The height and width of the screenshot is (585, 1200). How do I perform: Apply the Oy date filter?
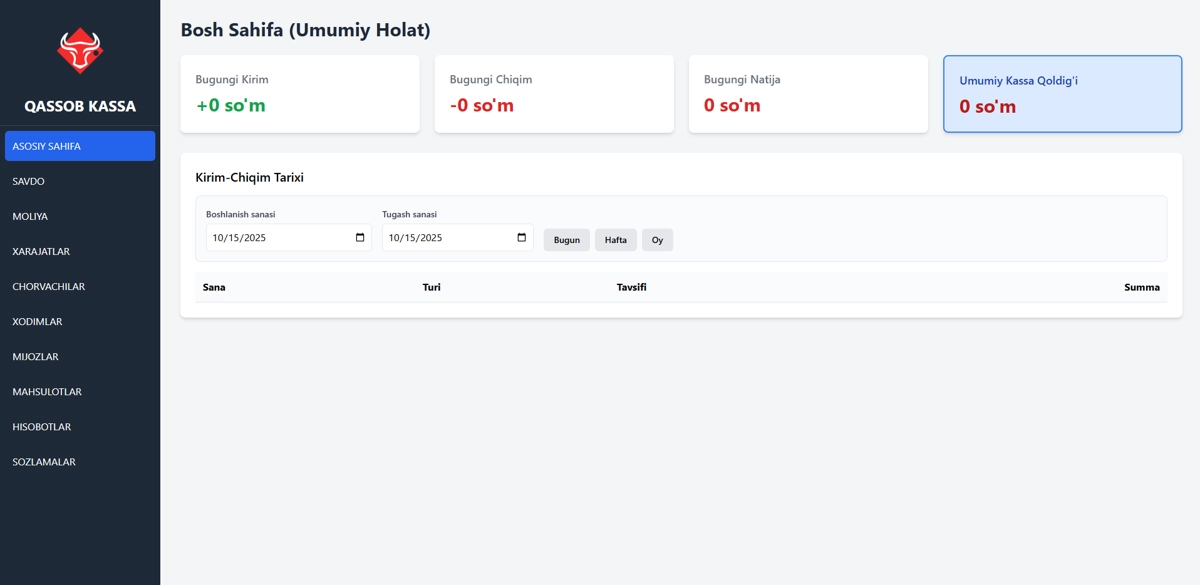pyautogui.click(x=657, y=240)
